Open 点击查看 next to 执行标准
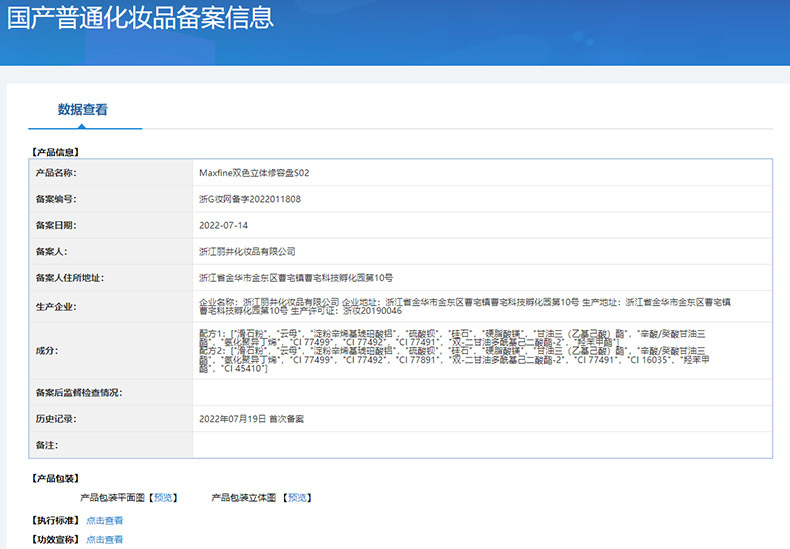Image resolution: width=790 pixels, height=549 pixels. [104, 520]
